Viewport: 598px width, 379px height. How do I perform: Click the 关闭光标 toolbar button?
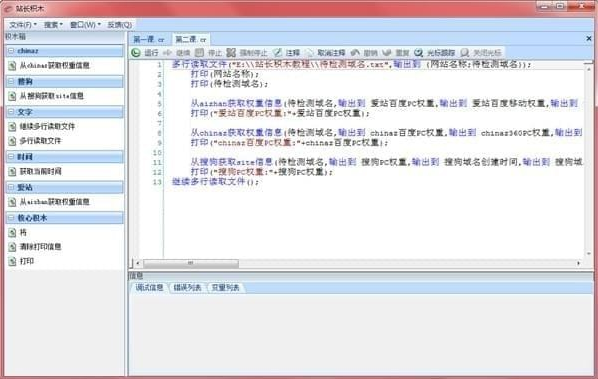tap(481, 53)
